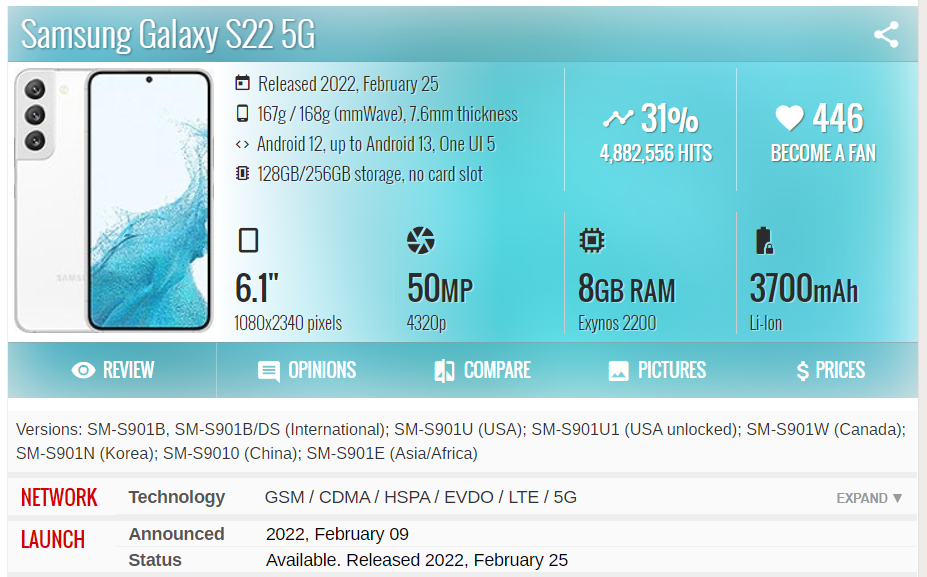Click the display size screen icon
The width and height of the screenshot is (927, 577).
pos(248,241)
